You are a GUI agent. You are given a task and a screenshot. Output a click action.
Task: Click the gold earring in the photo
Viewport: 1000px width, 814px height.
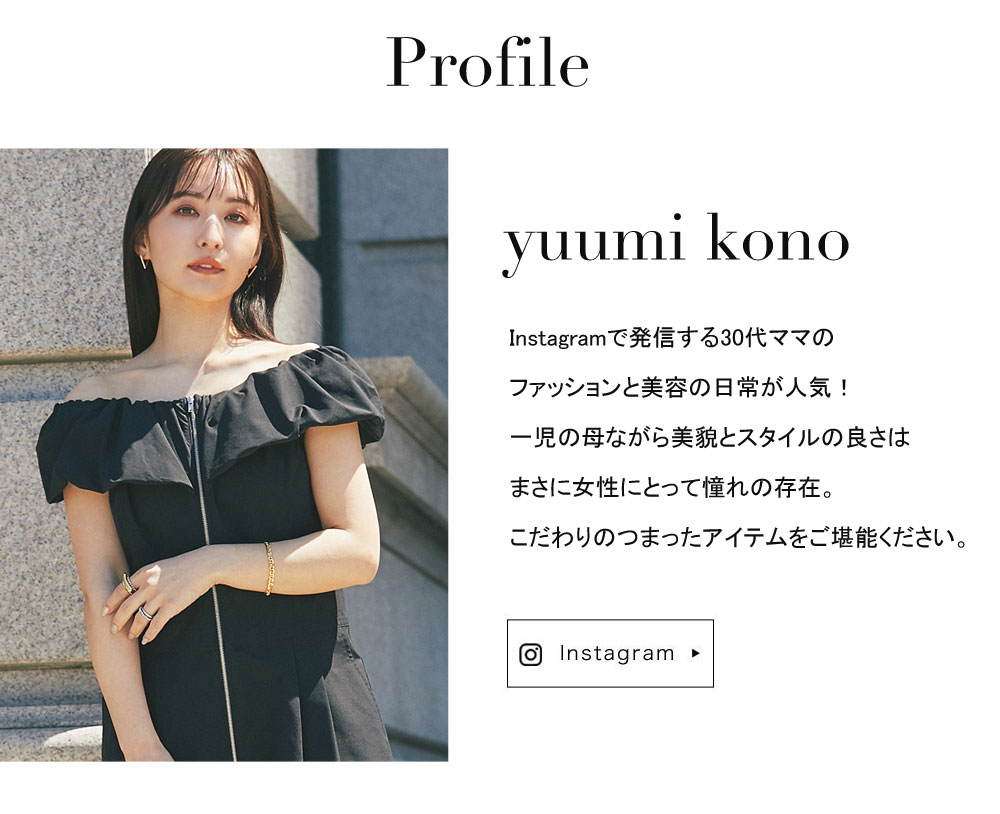[x=143, y=262]
